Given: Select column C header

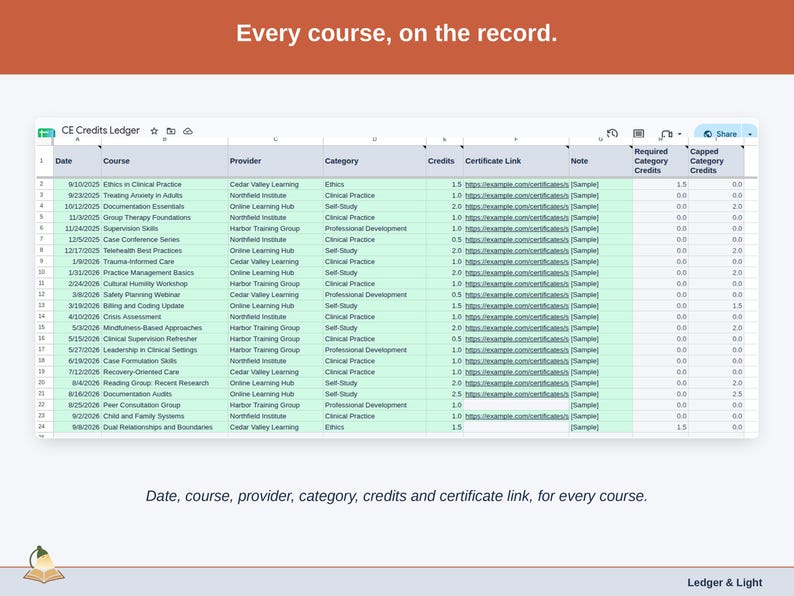Looking at the screenshot, I should click(275, 139).
